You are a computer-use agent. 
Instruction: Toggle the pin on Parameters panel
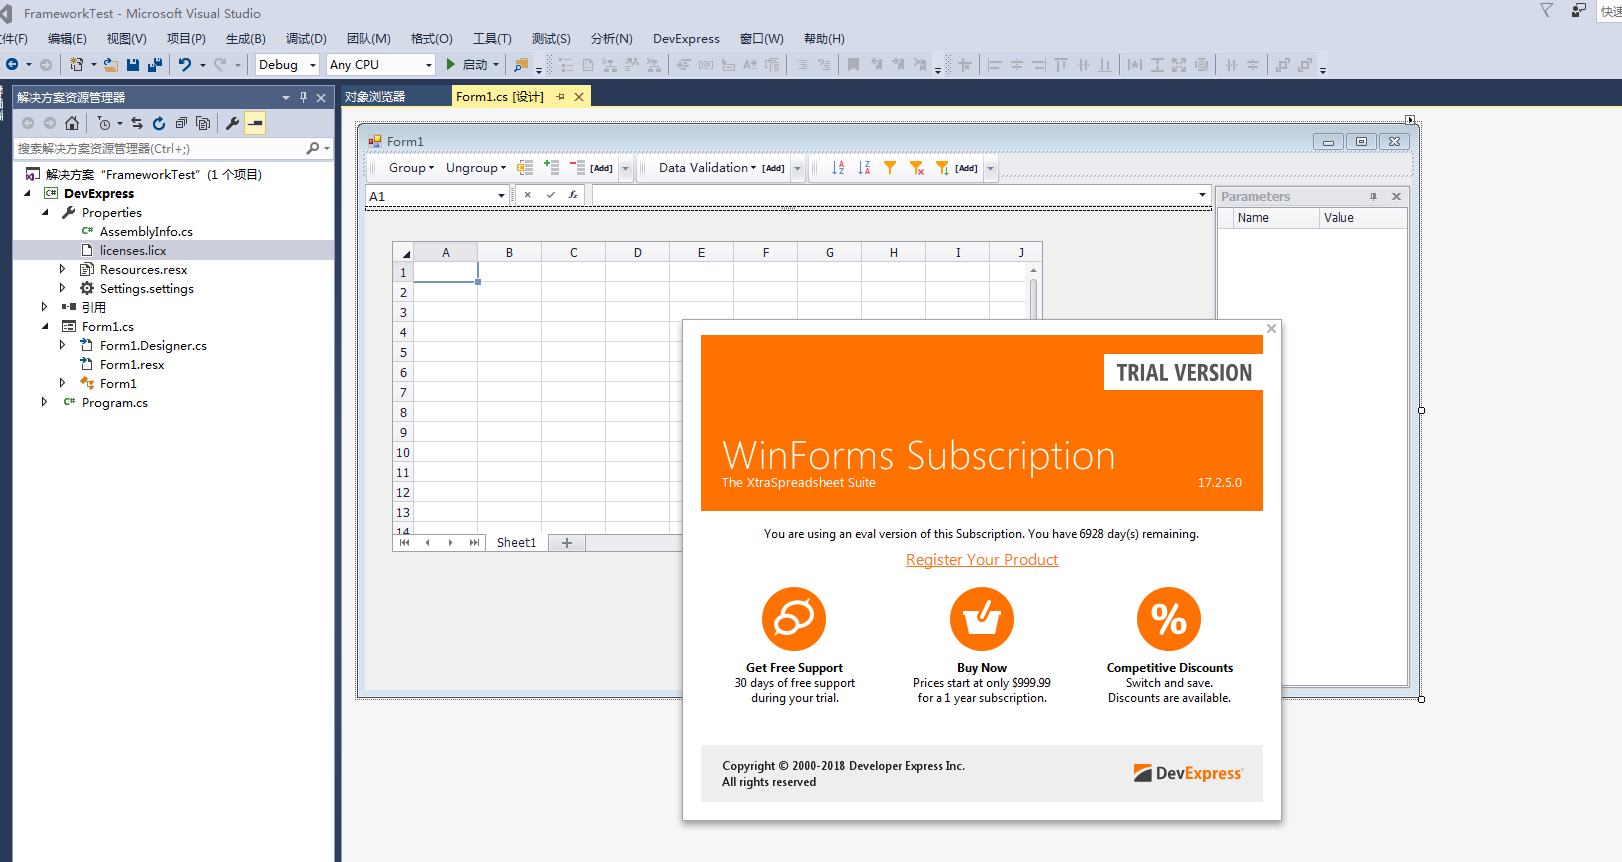1373,197
